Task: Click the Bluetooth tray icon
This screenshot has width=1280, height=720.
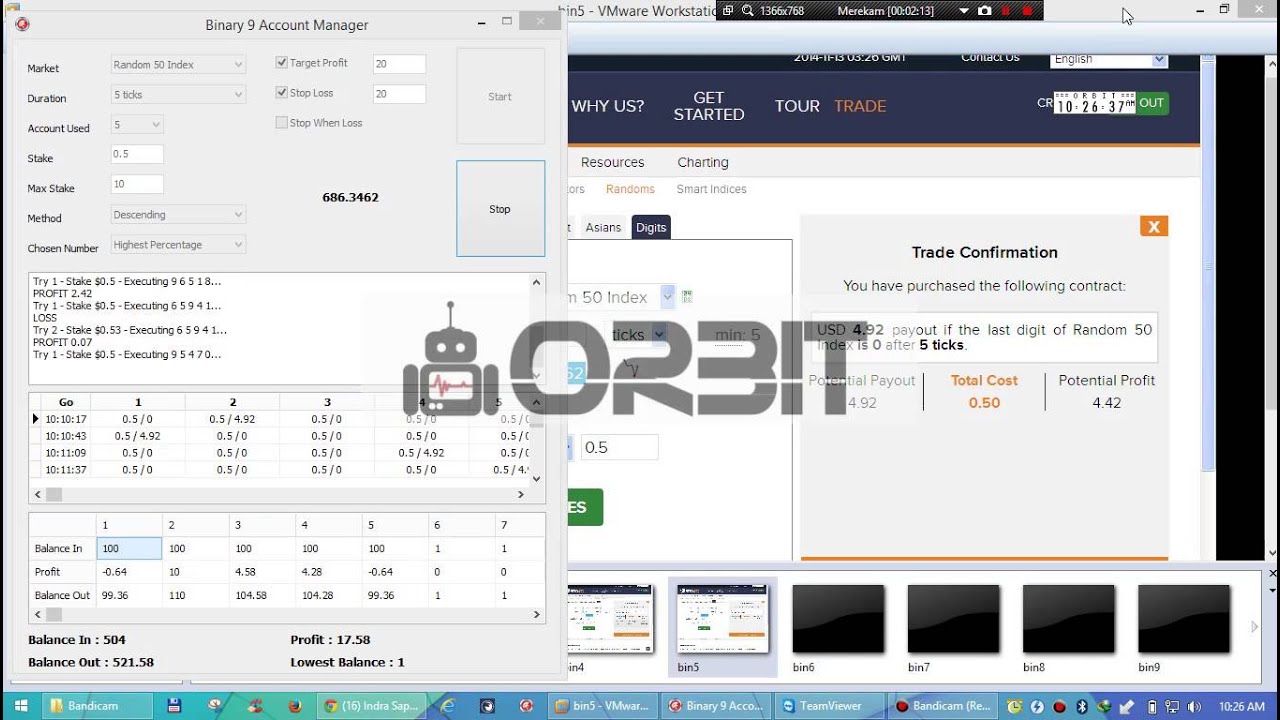Action: (1081, 706)
